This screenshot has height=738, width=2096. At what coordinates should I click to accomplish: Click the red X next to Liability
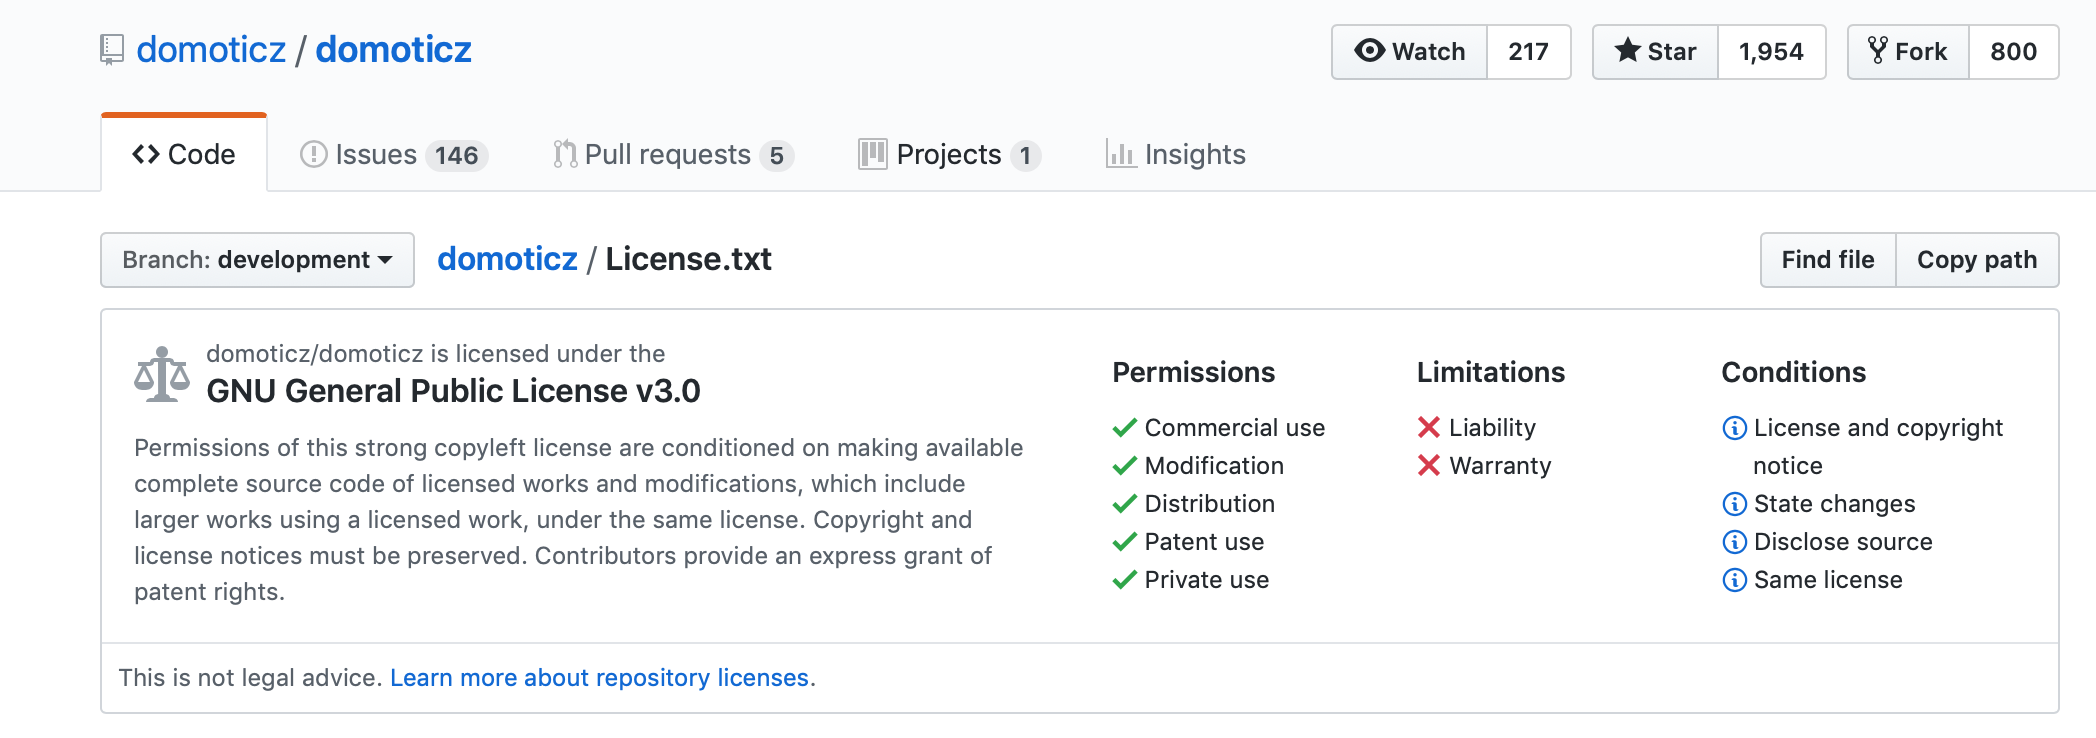[1428, 428]
